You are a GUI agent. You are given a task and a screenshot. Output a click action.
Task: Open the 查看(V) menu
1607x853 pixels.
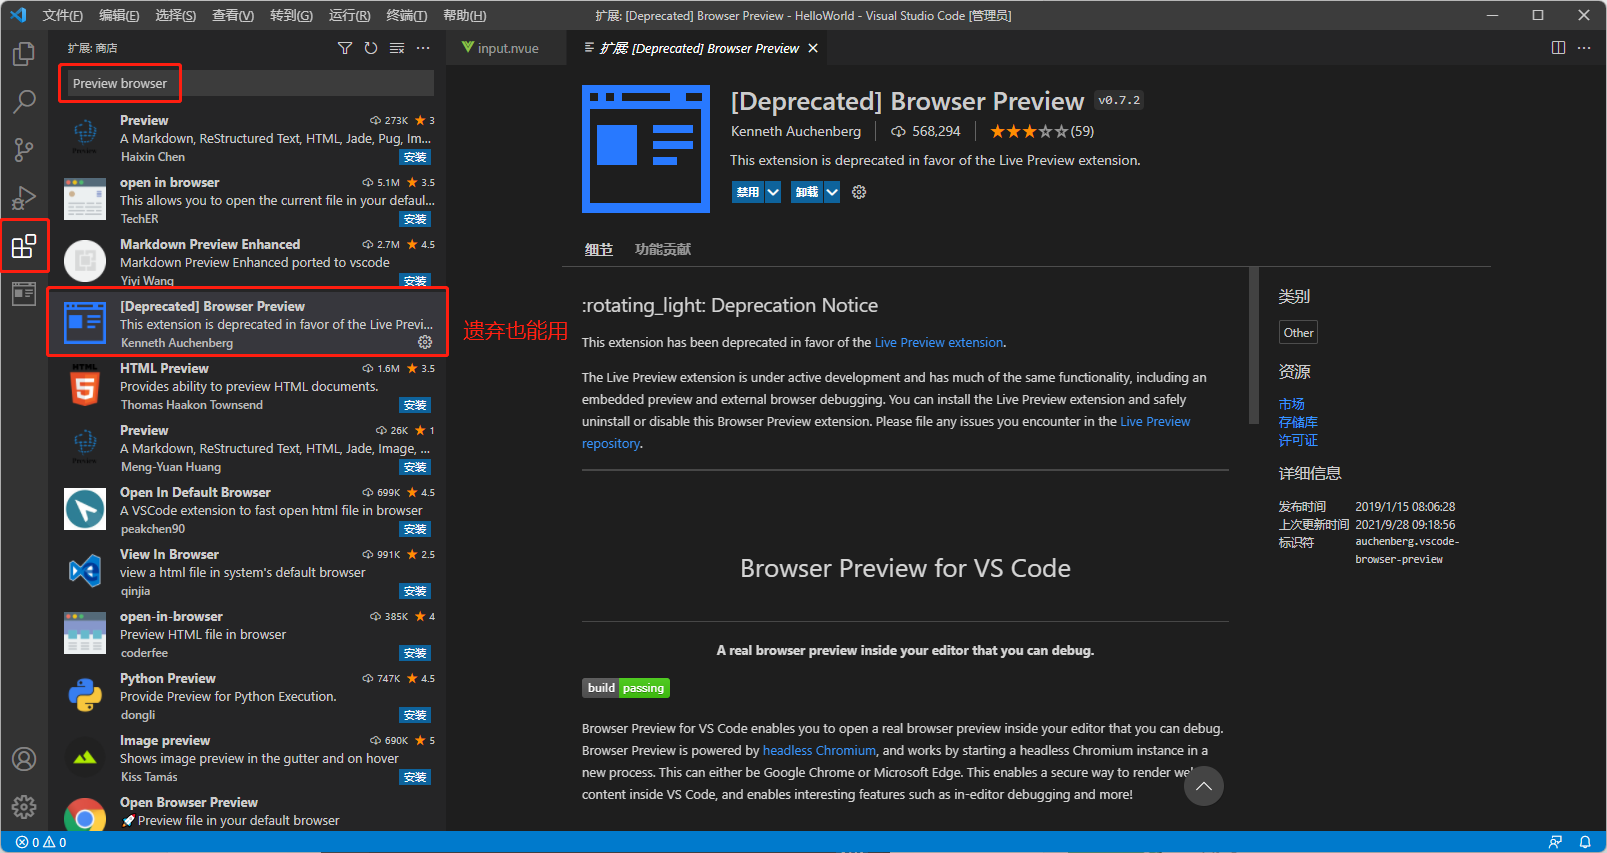point(233,15)
